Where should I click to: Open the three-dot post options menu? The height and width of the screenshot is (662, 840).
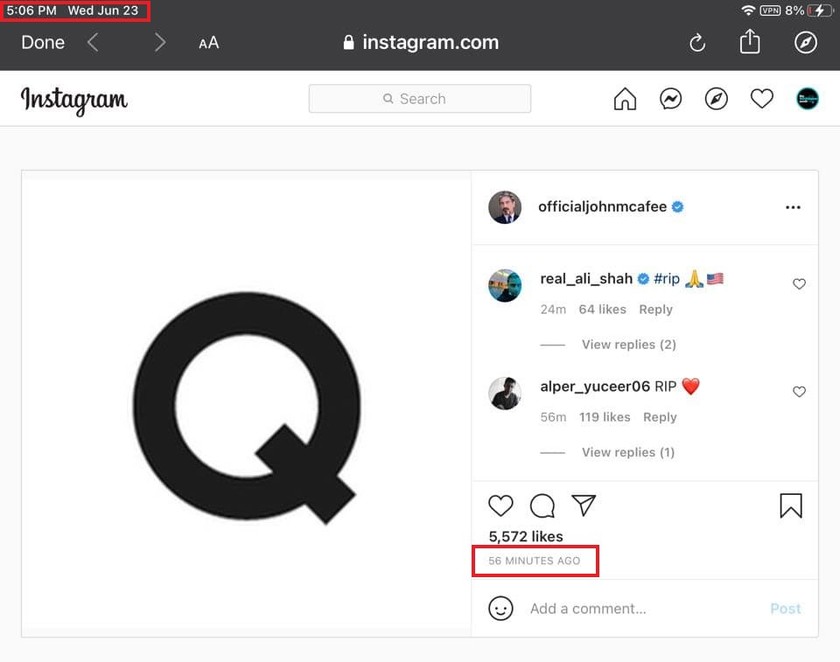click(x=793, y=207)
